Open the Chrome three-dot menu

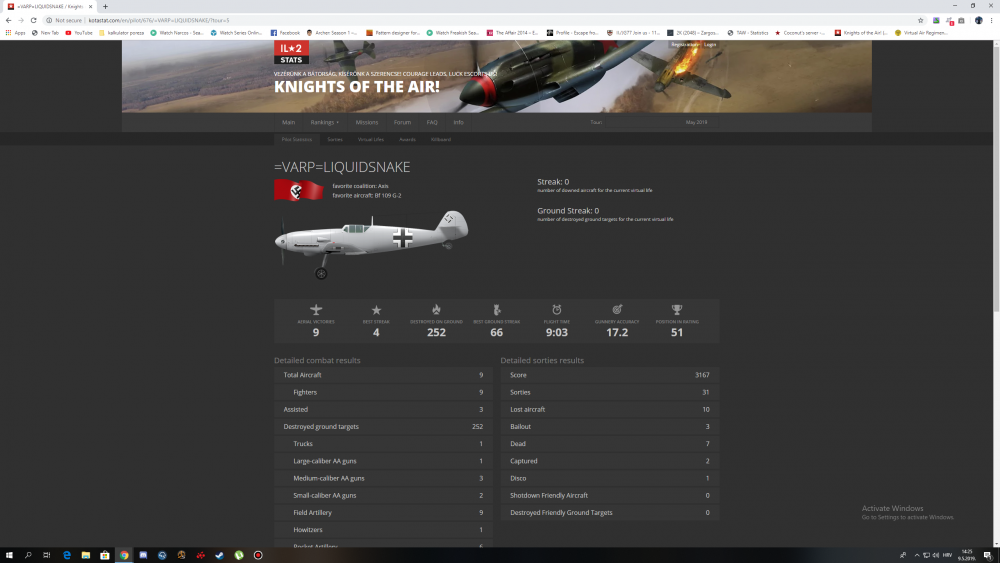[990, 20]
